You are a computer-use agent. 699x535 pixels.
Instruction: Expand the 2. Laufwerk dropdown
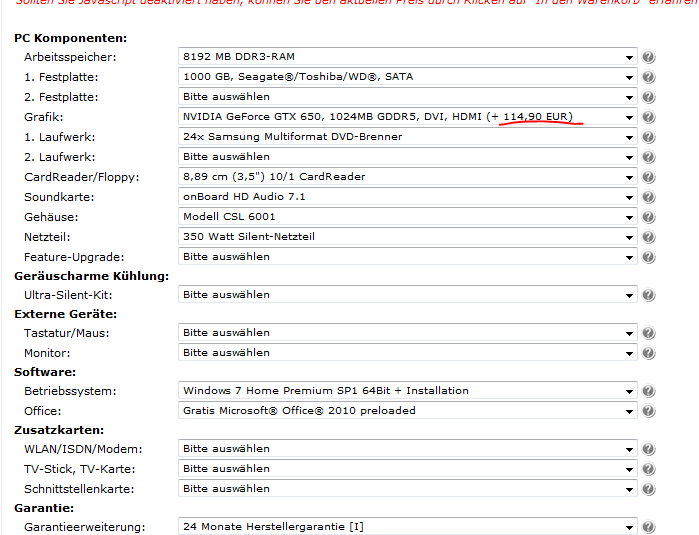point(407,157)
